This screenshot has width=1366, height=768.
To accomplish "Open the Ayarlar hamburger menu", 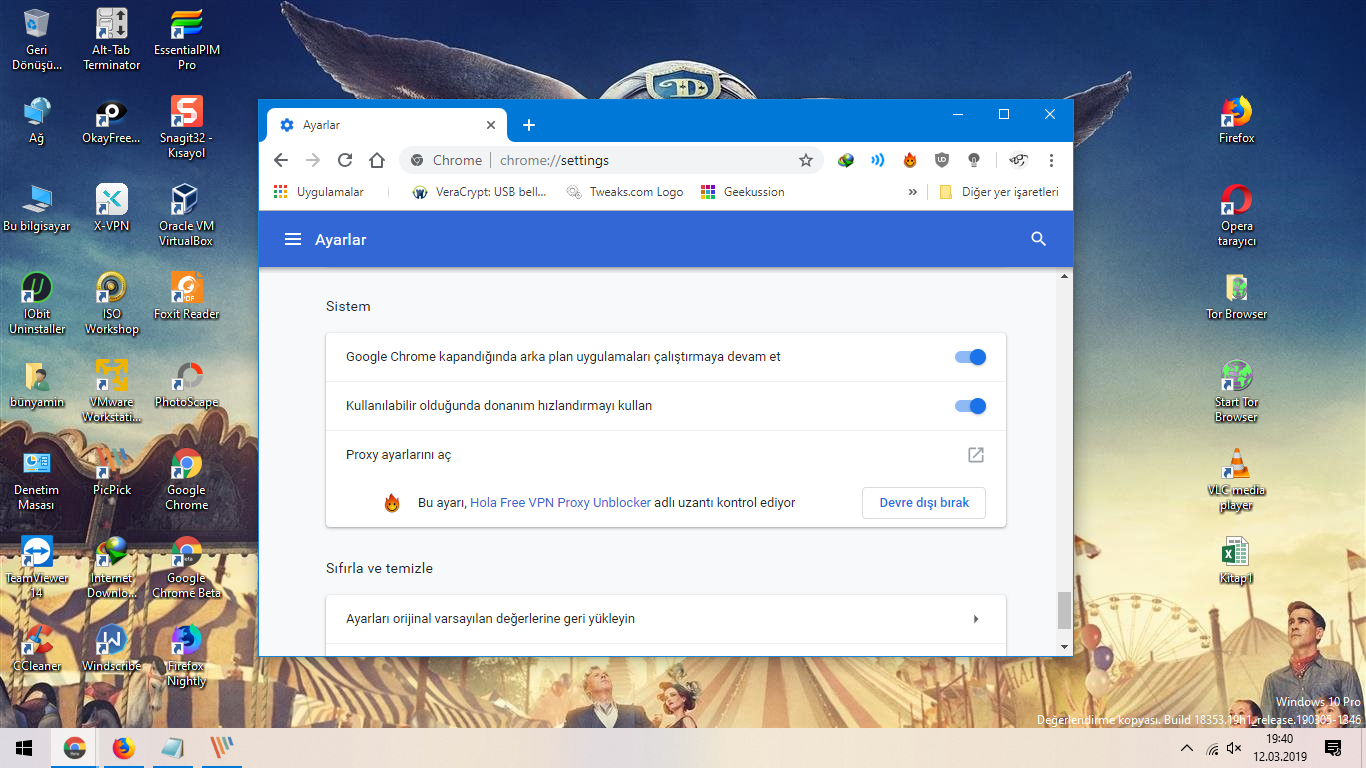I will click(293, 240).
